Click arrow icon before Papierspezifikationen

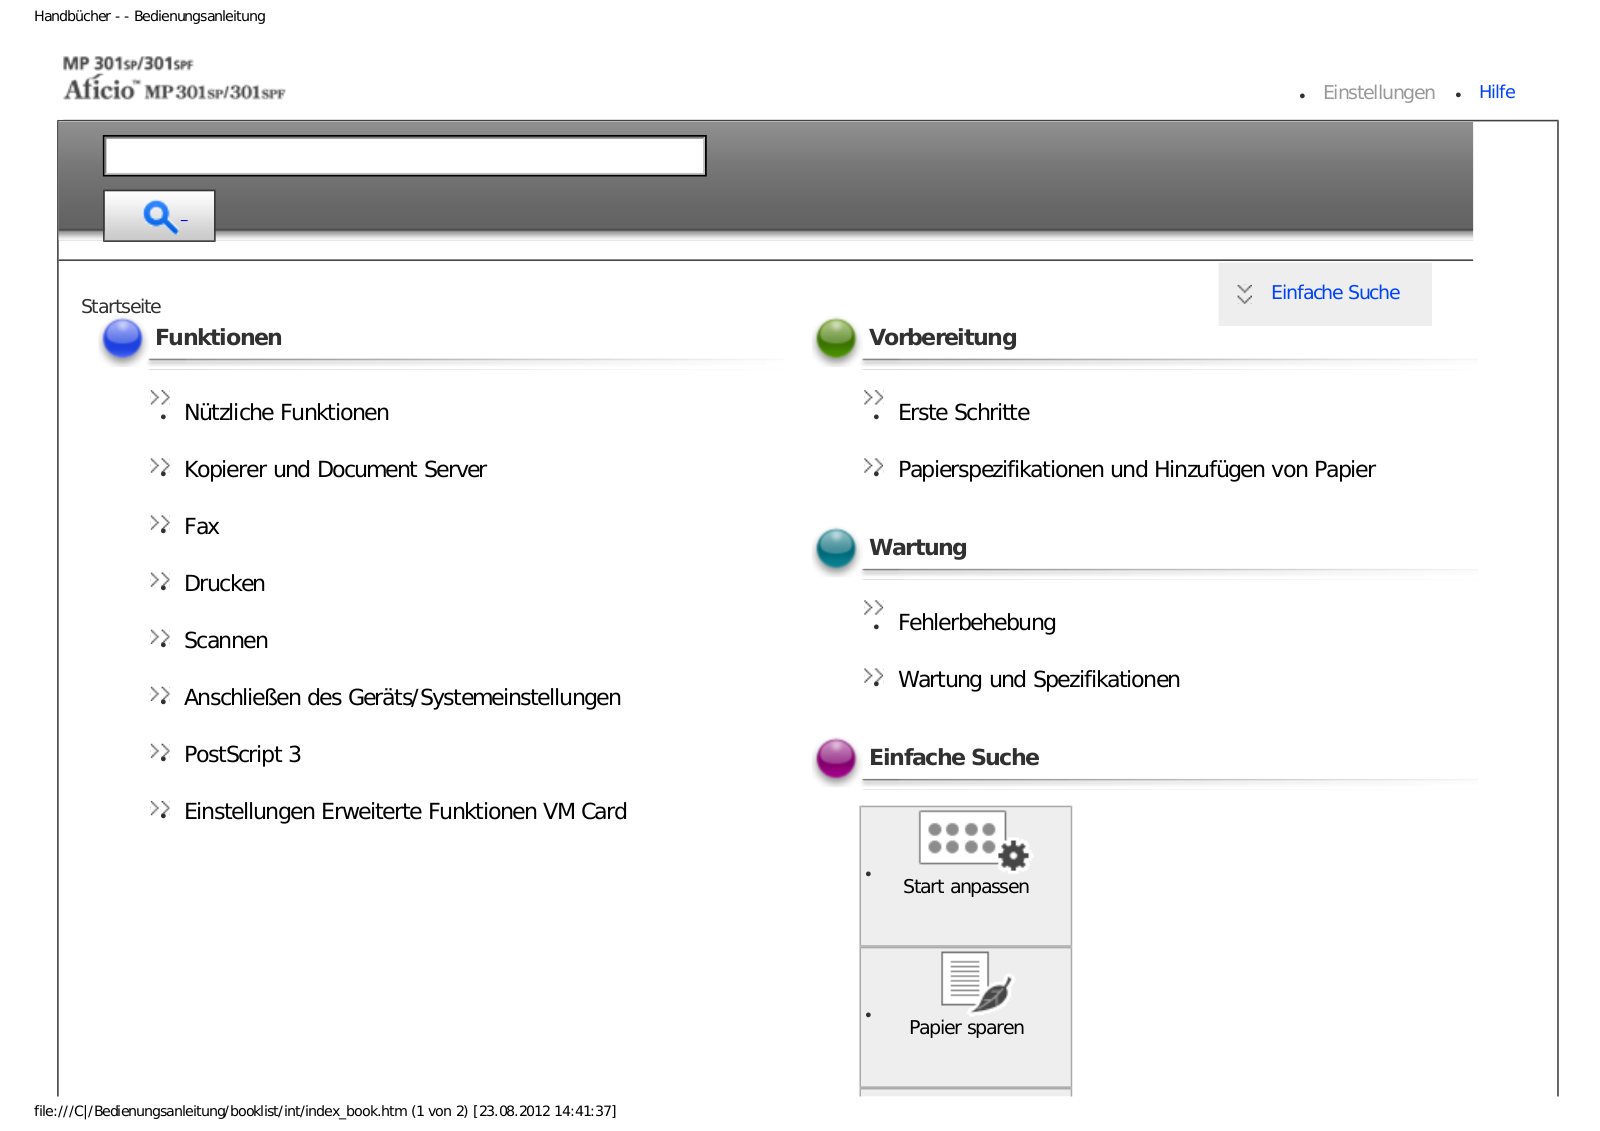873,467
